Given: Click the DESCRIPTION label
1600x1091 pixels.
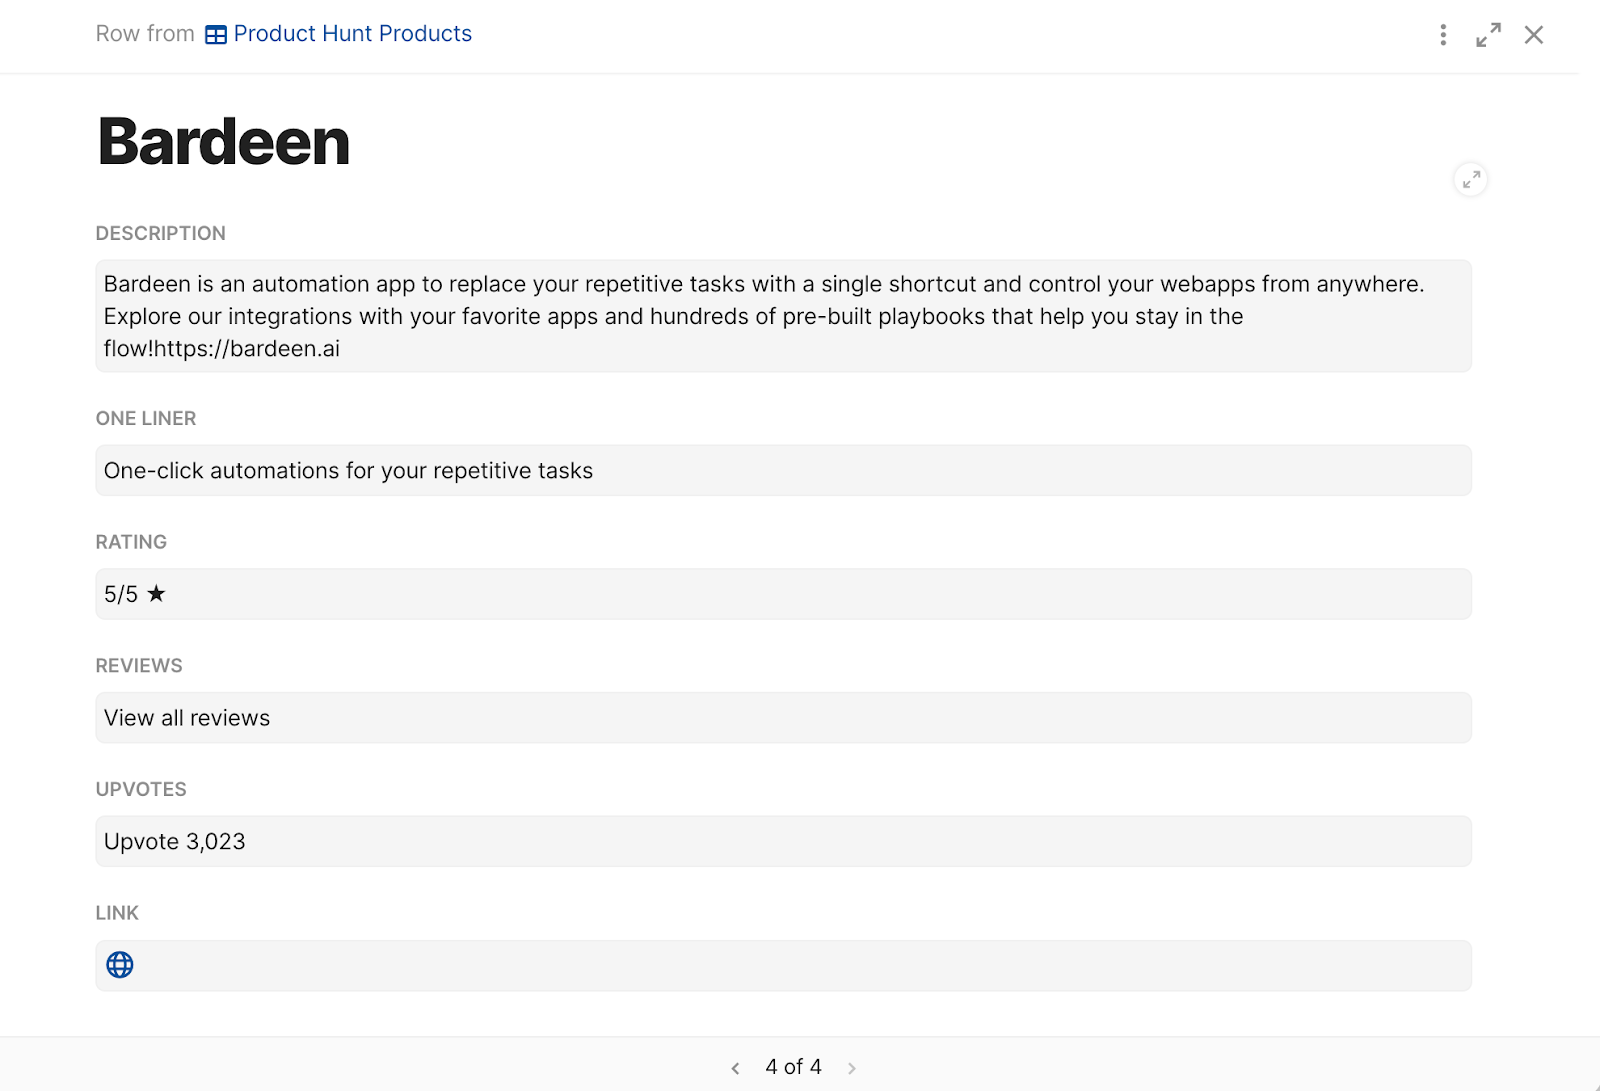Looking at the screenshot, I should point(161,233).
